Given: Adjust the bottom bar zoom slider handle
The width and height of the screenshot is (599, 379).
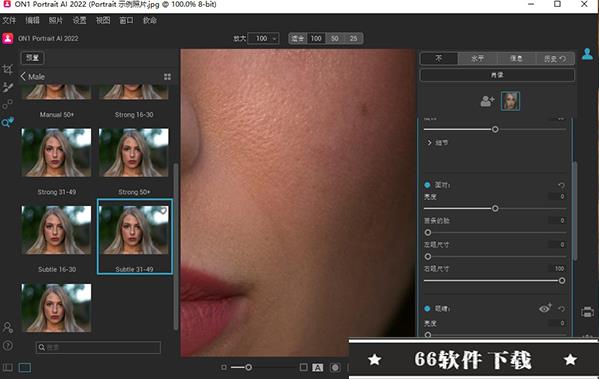Looking at the screenshot, I should click(248, 368).
